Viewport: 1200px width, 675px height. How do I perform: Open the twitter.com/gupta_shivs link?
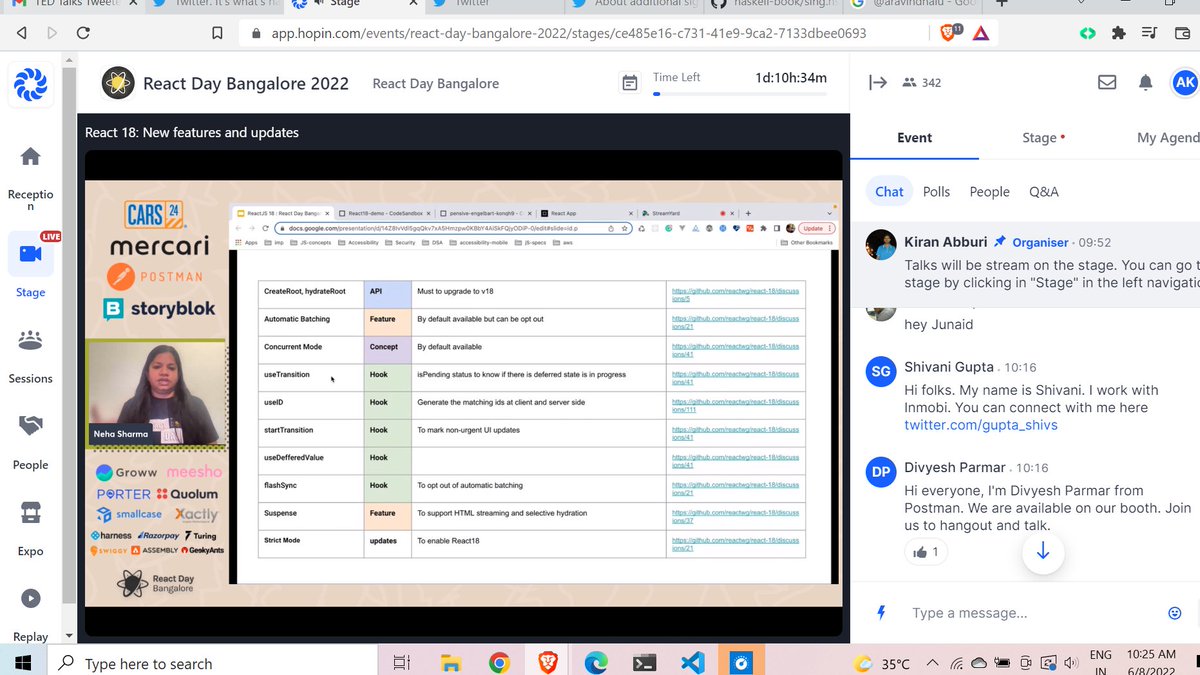(x=980, y=425)
